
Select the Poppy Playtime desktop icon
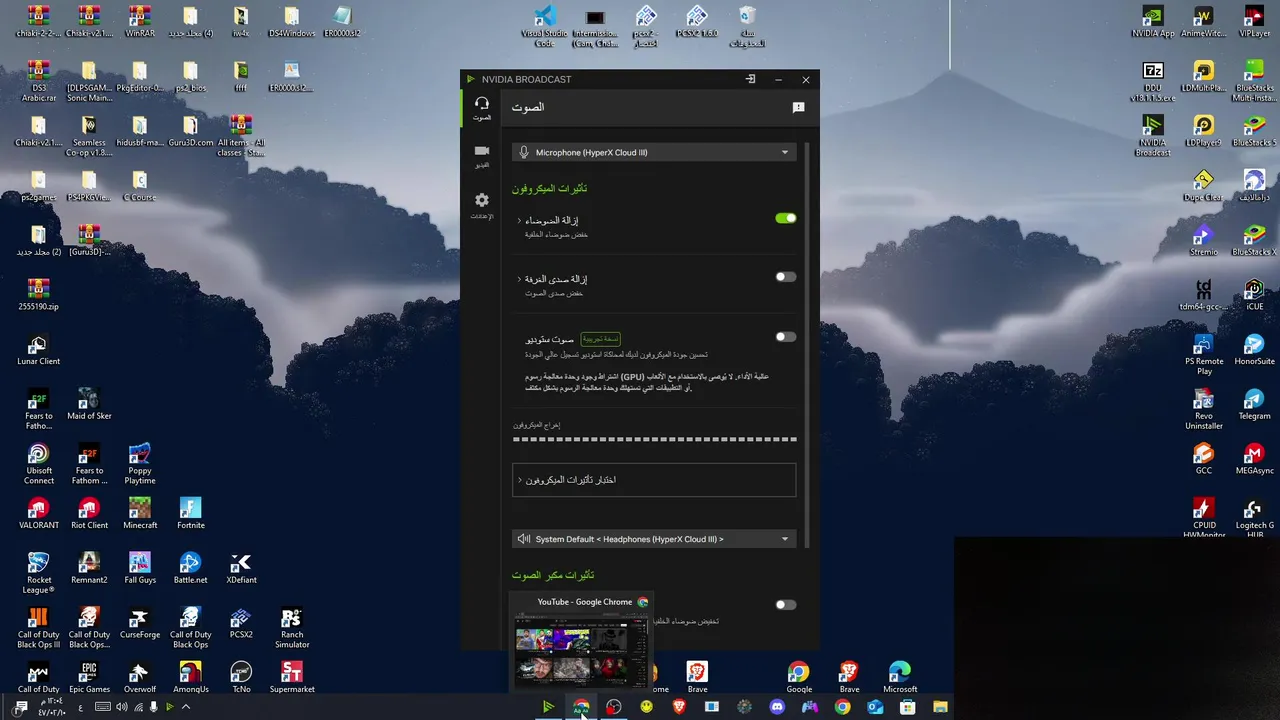click(140, 463)
